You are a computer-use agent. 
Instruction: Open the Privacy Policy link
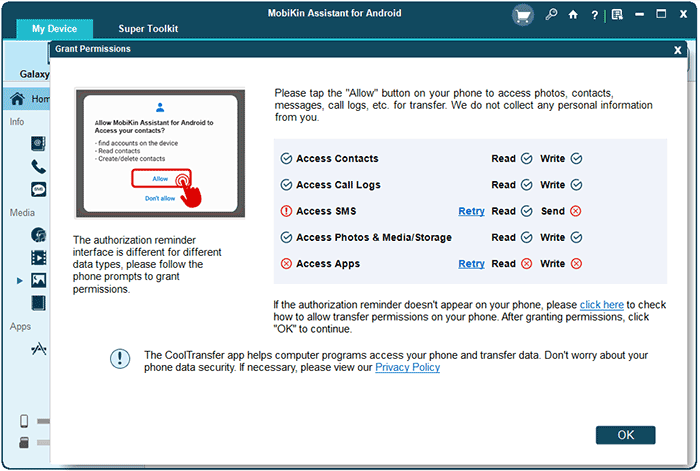(x=407, y=367)
